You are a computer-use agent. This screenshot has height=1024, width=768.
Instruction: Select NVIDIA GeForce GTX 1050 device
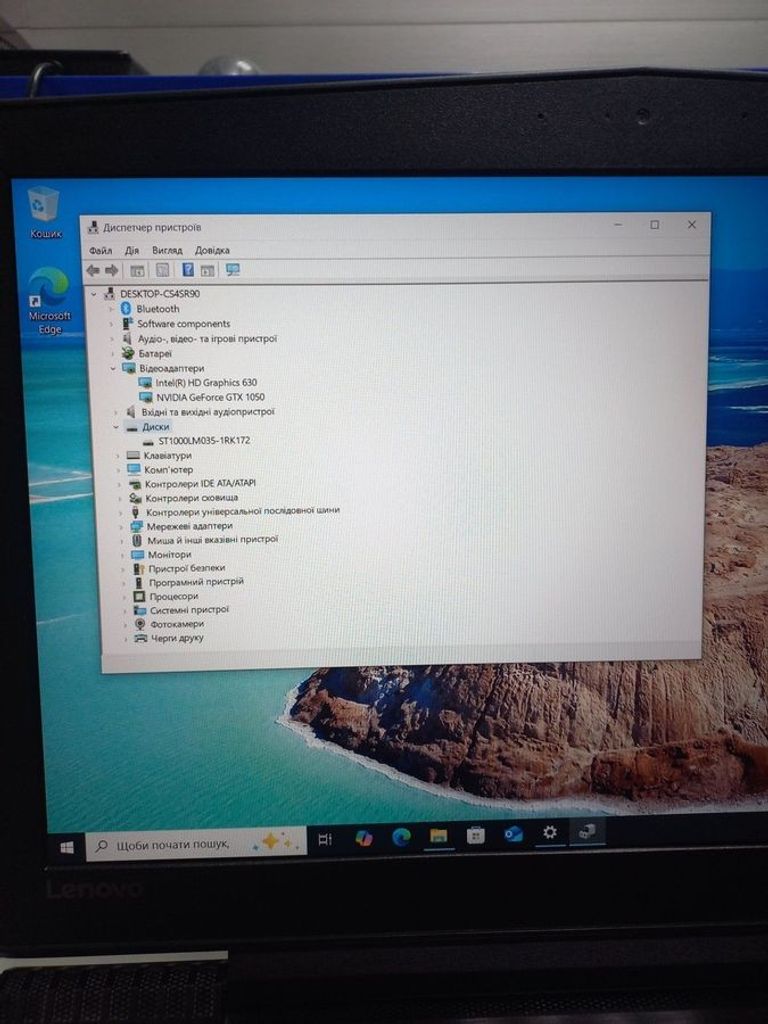210,397
